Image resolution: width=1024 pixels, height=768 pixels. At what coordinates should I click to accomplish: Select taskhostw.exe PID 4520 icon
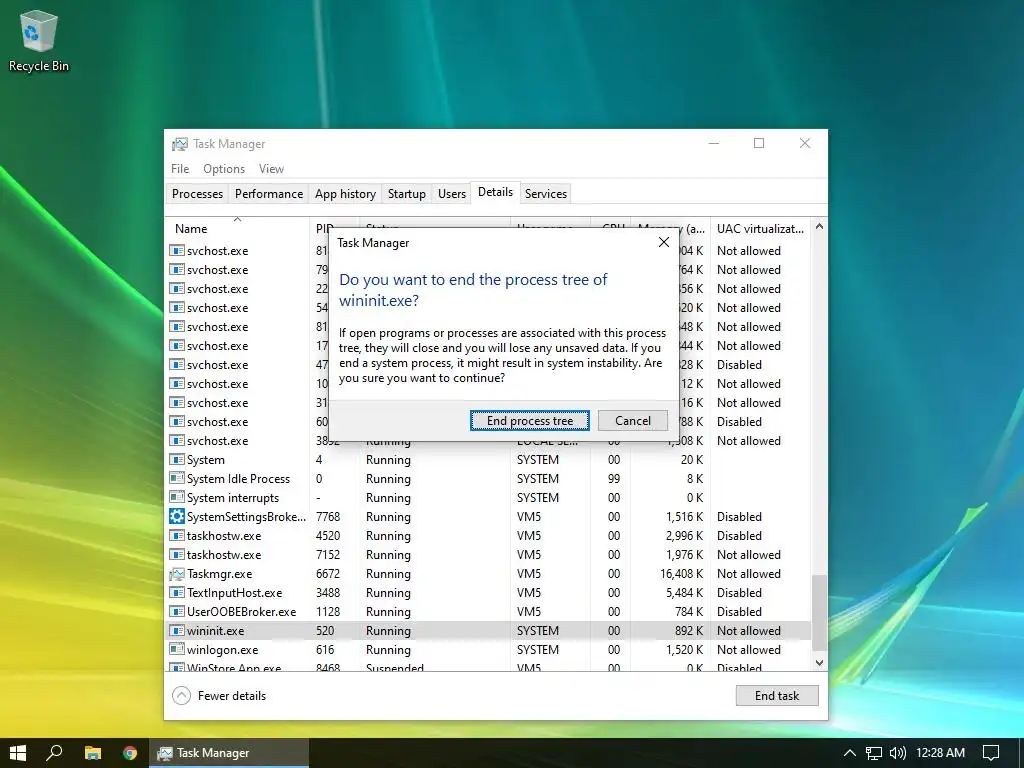[x=176, y=536]
